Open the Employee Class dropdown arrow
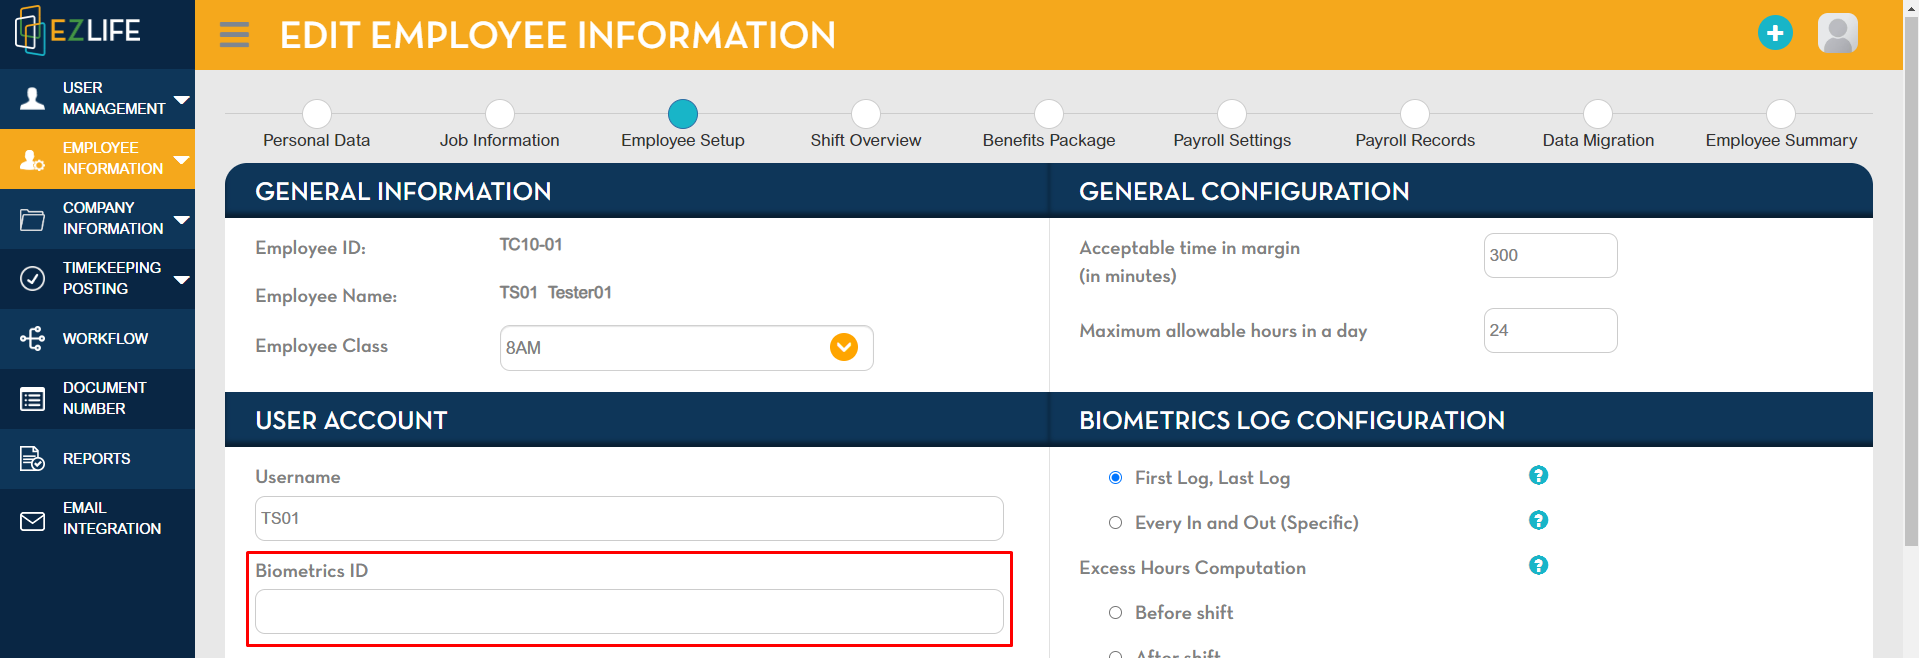Screen dimensions: 1919x658 point(844,347)
